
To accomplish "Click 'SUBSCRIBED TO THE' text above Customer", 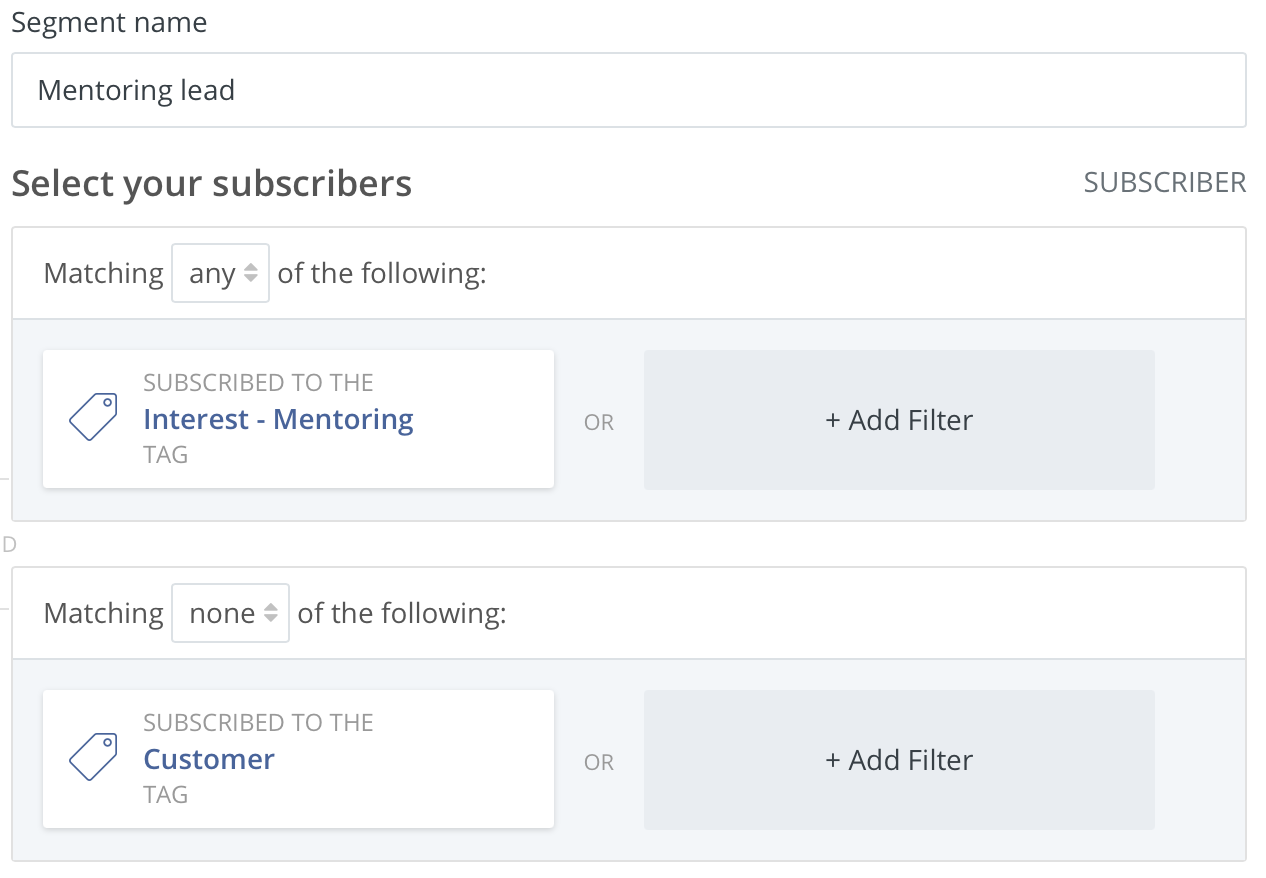I will [x=258, y=723].
